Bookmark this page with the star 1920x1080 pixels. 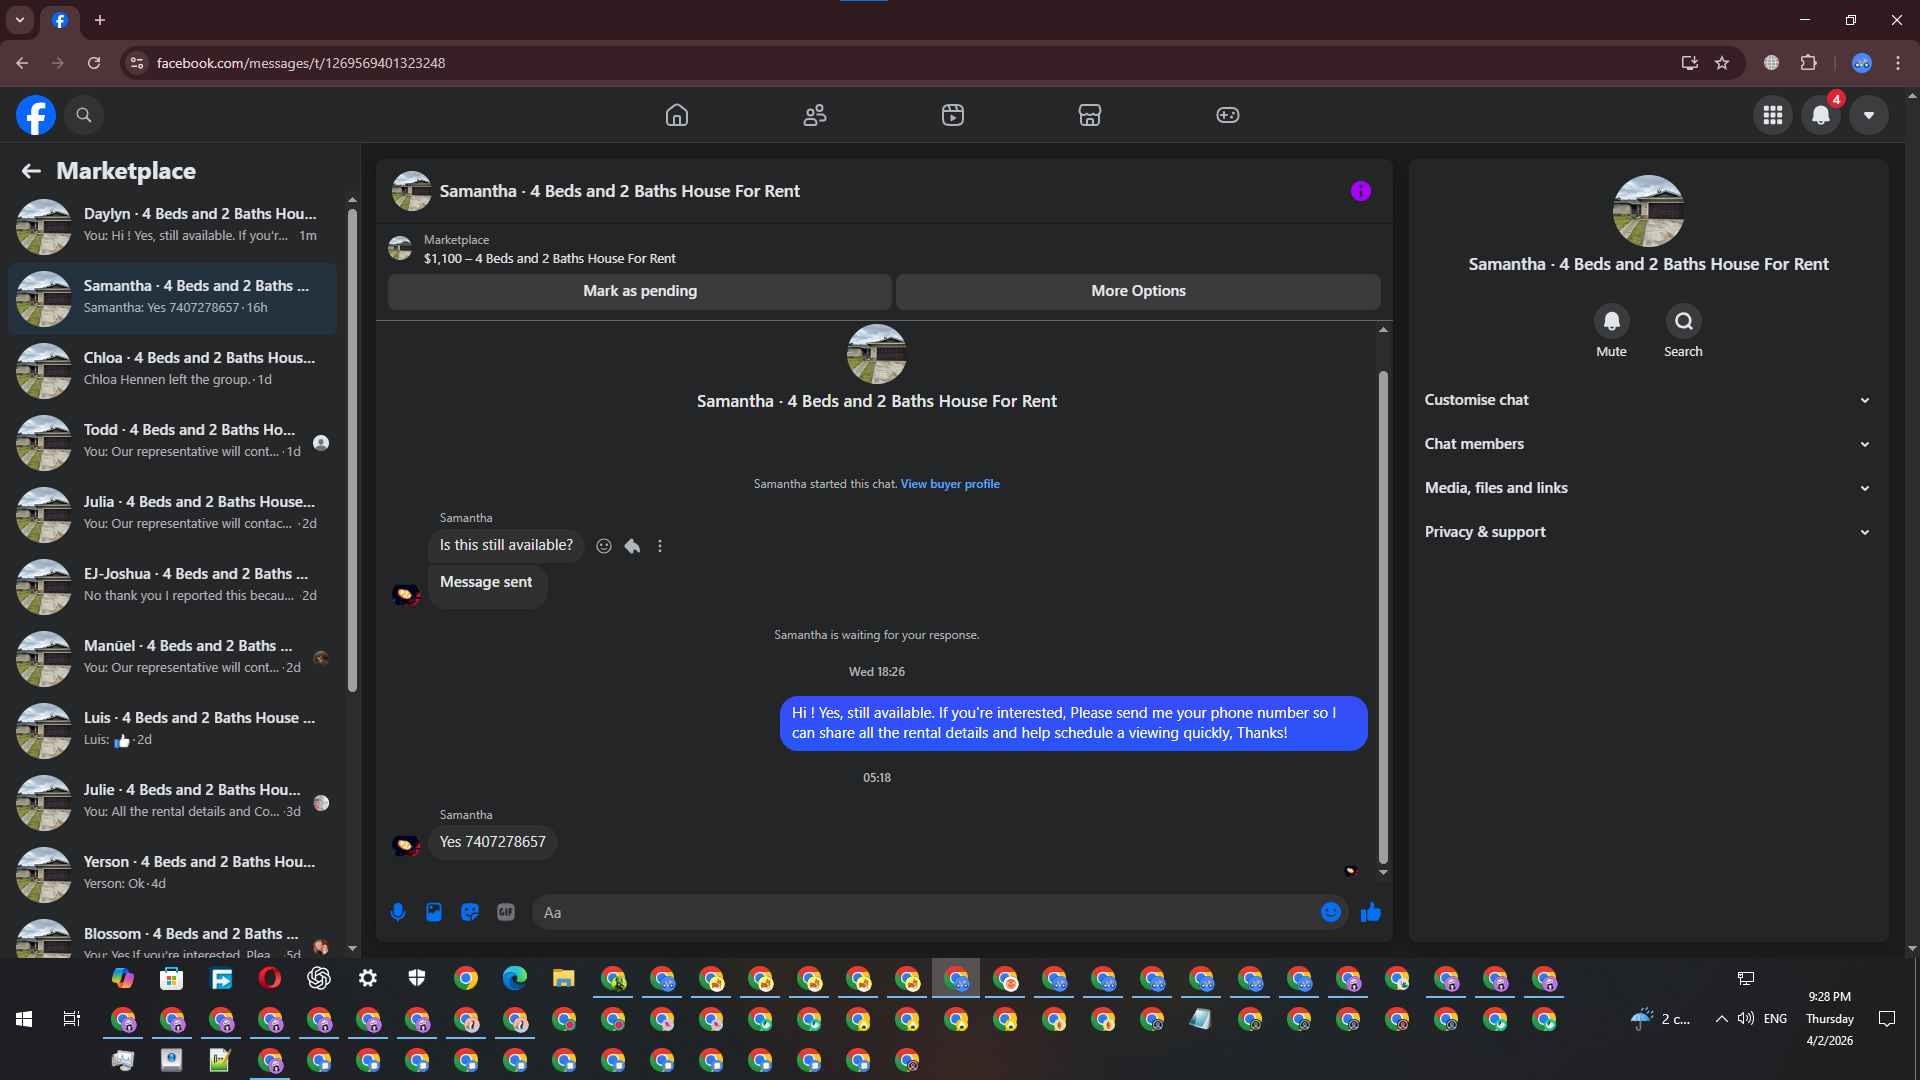(x=1722, y=63)
